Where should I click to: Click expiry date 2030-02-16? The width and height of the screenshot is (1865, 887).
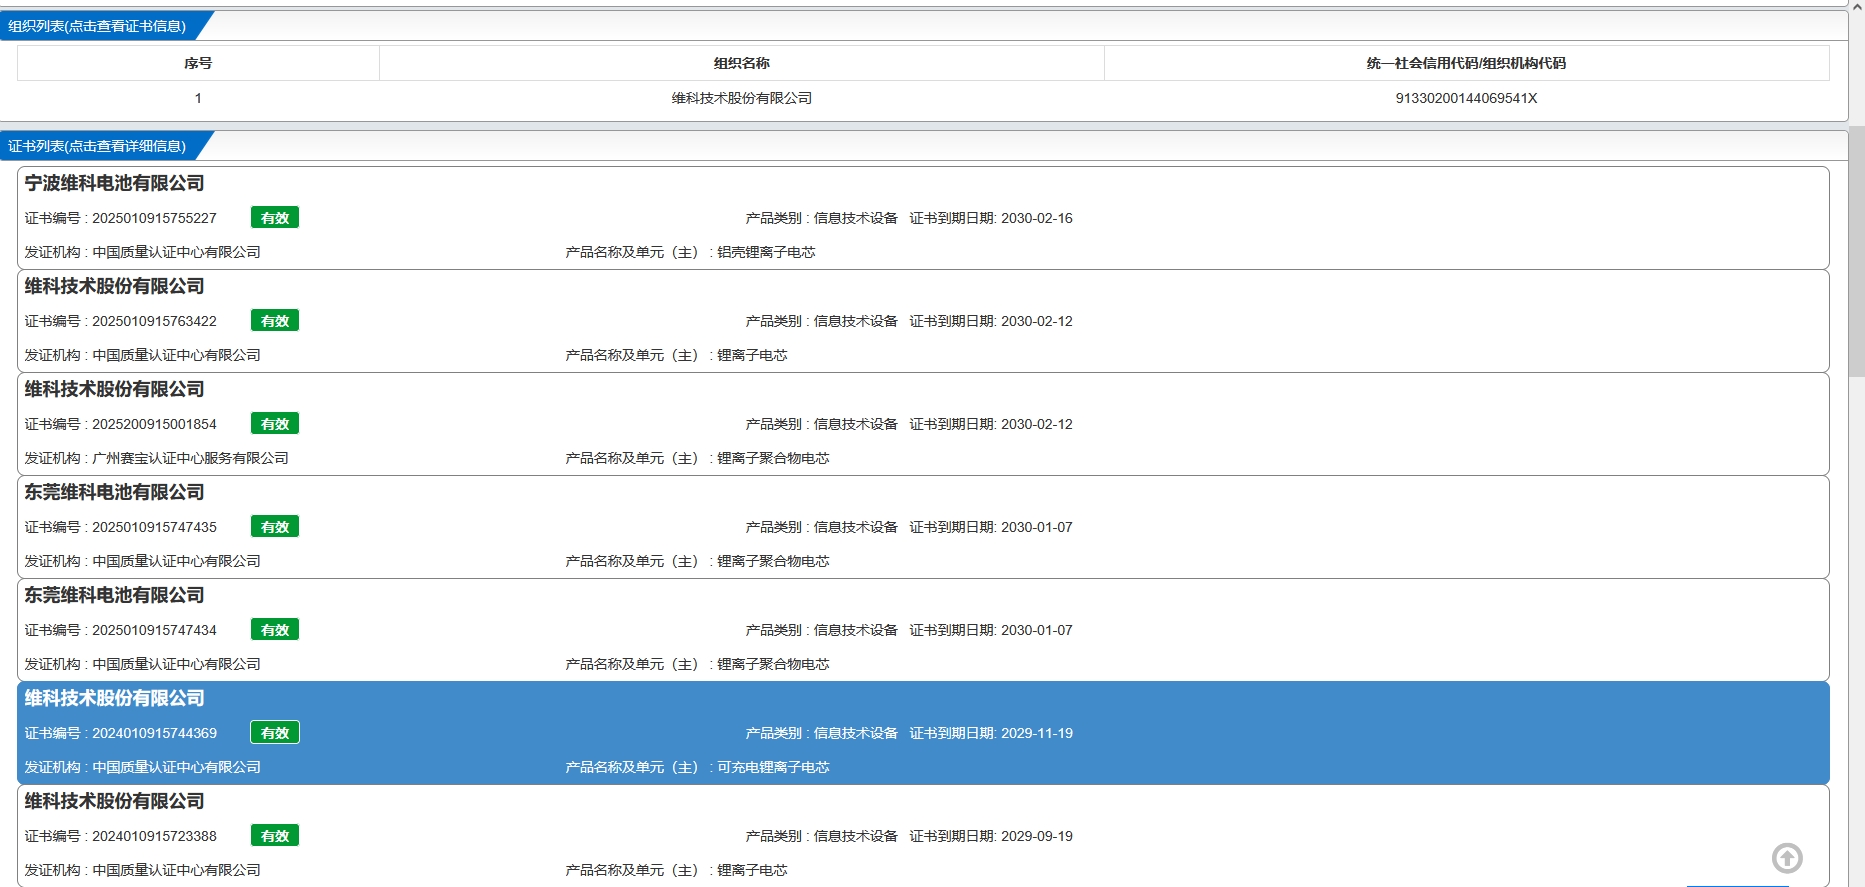point(1037,218)
